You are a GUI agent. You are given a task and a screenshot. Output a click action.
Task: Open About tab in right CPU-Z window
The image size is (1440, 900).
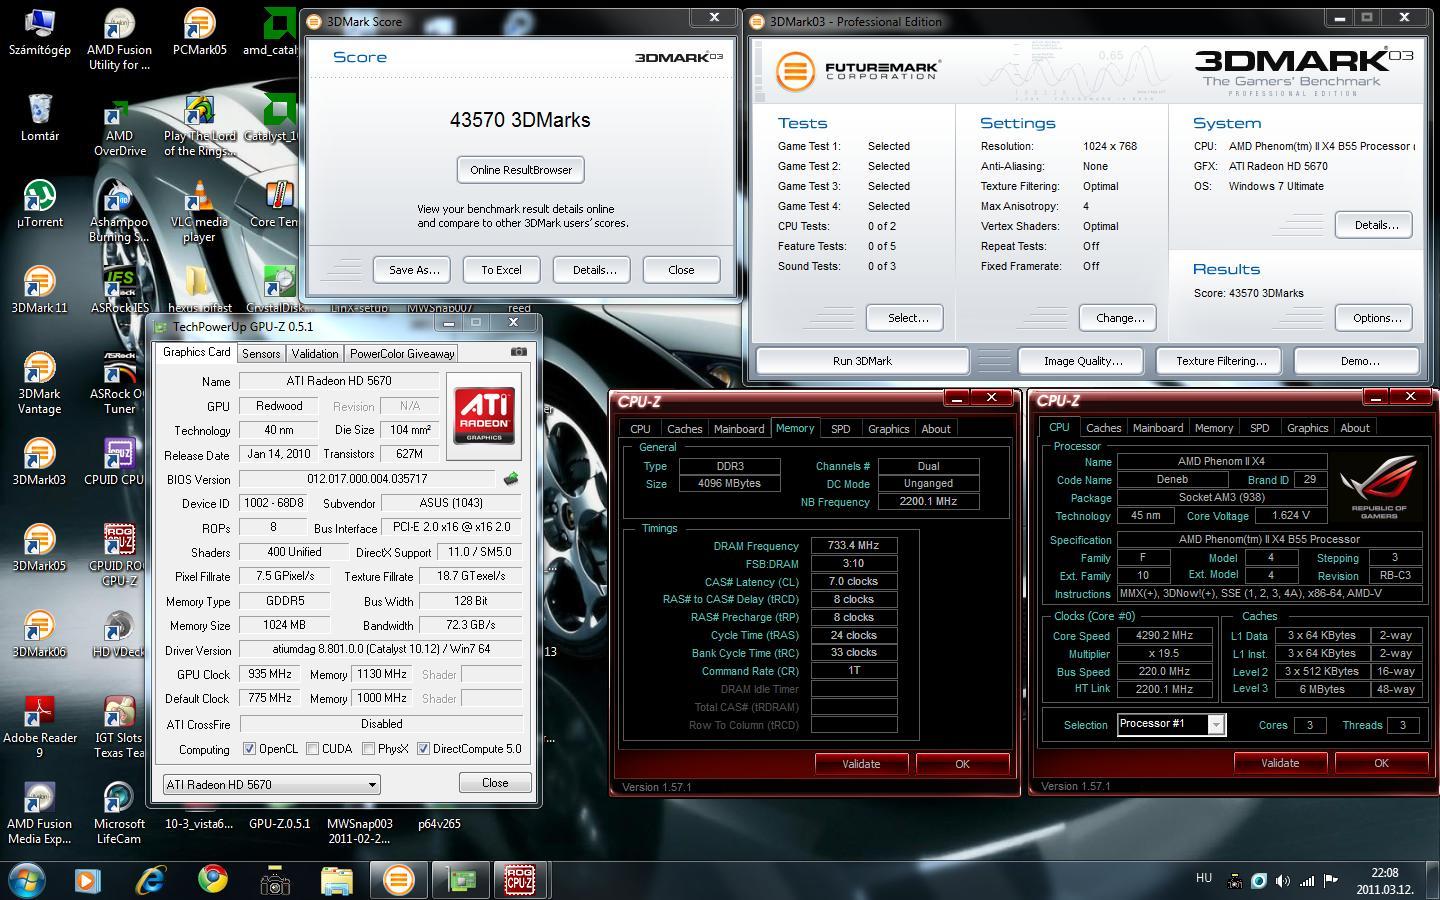1355,427
